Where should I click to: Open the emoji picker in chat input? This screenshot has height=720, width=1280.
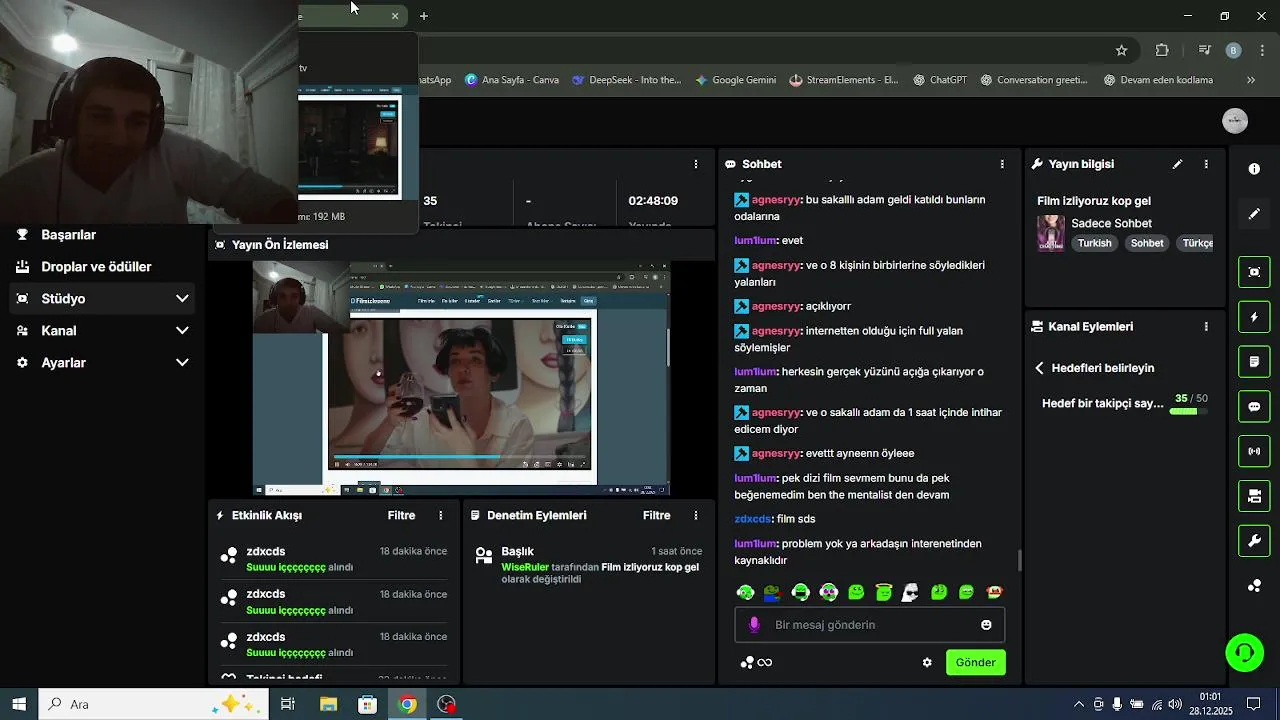click(x=986, y=625)
